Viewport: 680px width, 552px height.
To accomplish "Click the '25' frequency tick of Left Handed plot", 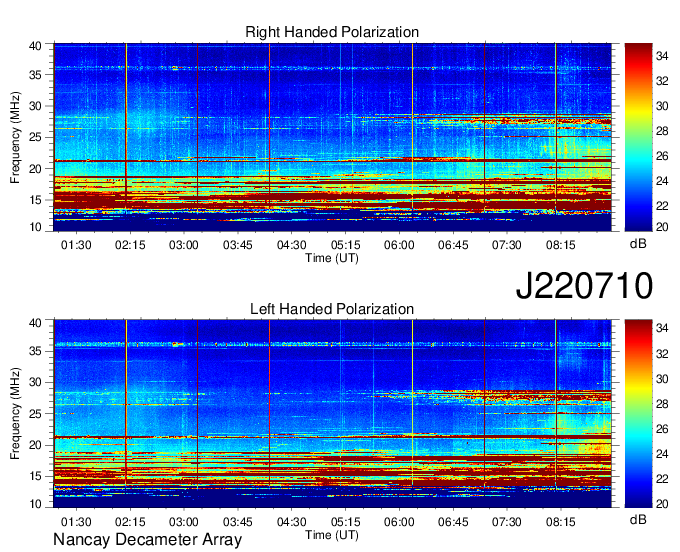I will pyautogui.click(x=35, y=414).
